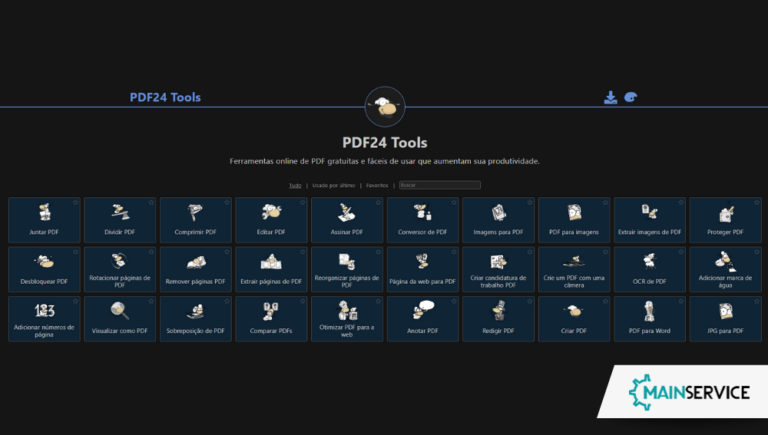The height and width of the screenshot is (435, 768).
Task: Click the Buscar search field
Action: pos(440,185)
